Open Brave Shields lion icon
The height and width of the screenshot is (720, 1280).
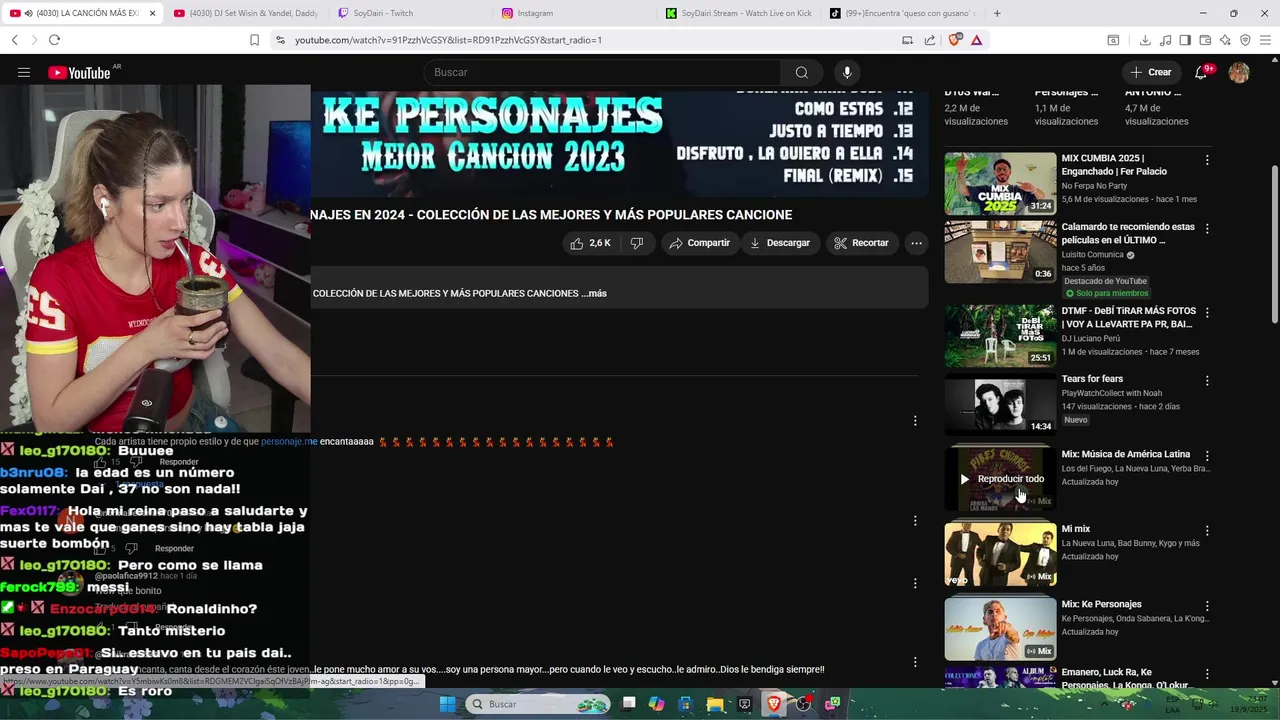[954, 40]
